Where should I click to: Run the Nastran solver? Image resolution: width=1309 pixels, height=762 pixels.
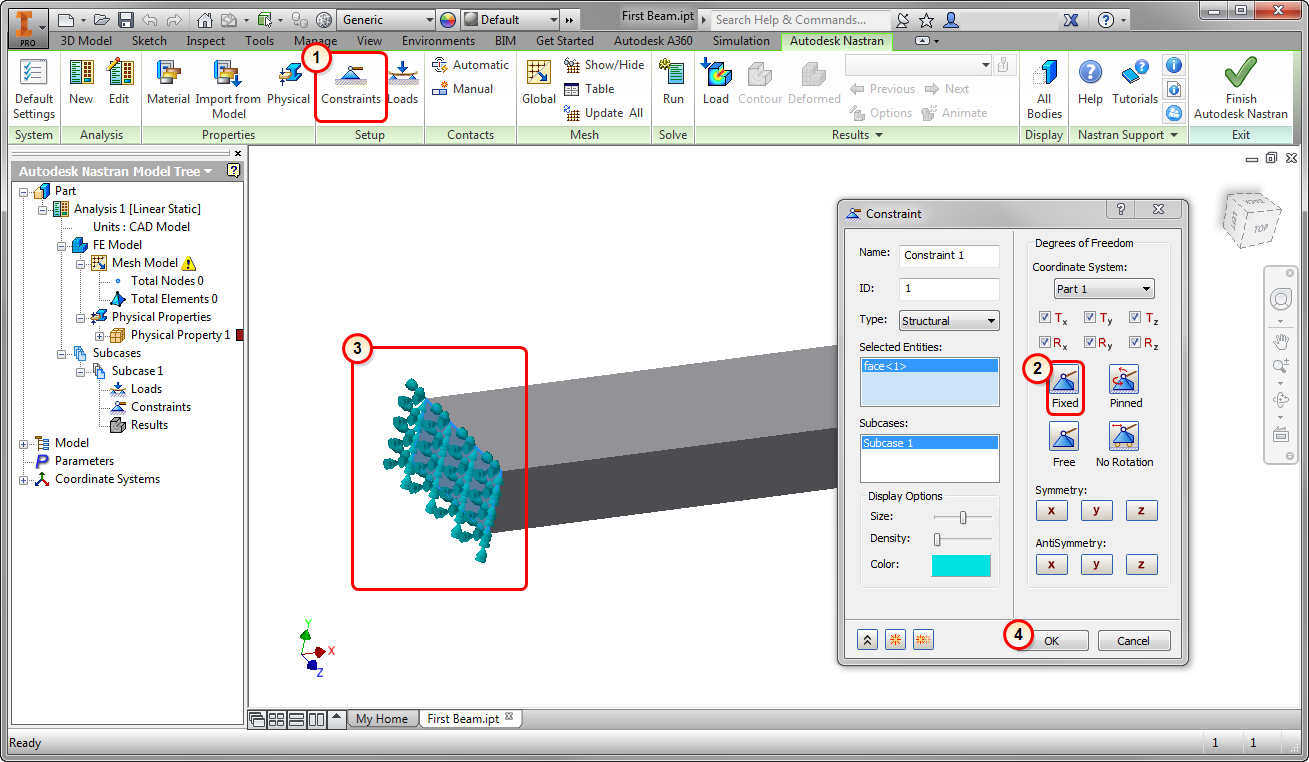673,82
